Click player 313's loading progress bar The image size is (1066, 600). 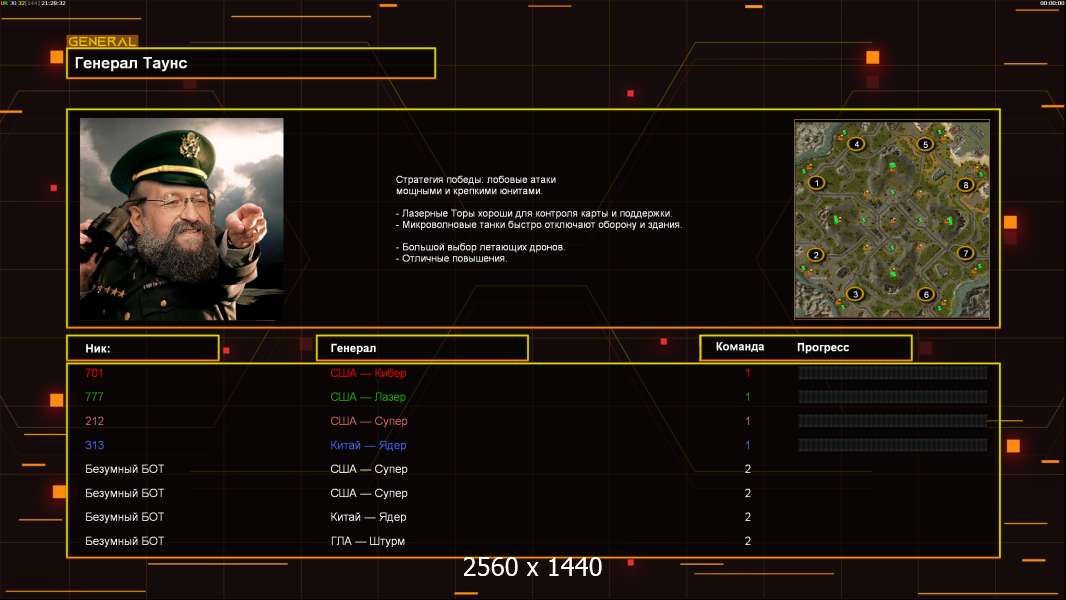point(892,445)
